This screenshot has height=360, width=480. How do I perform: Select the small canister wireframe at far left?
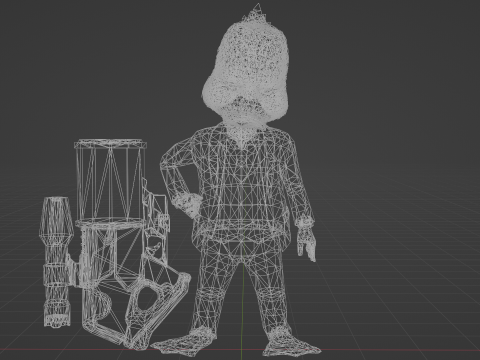point(57,262)
